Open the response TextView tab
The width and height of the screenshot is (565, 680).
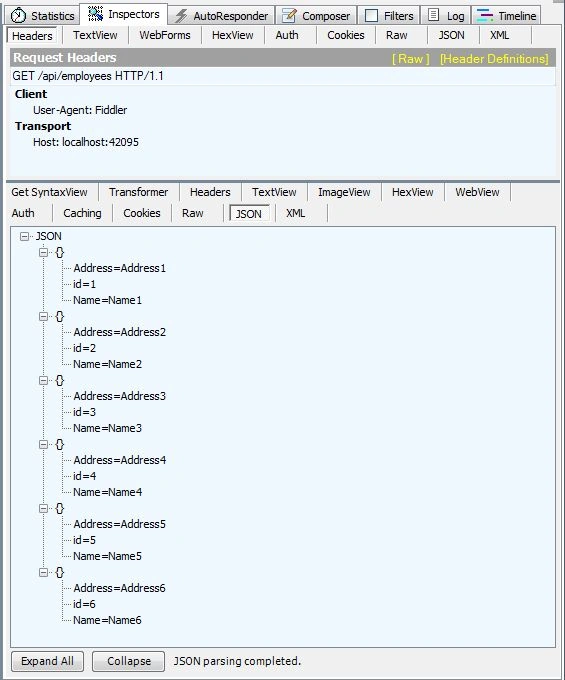(274, 192)
